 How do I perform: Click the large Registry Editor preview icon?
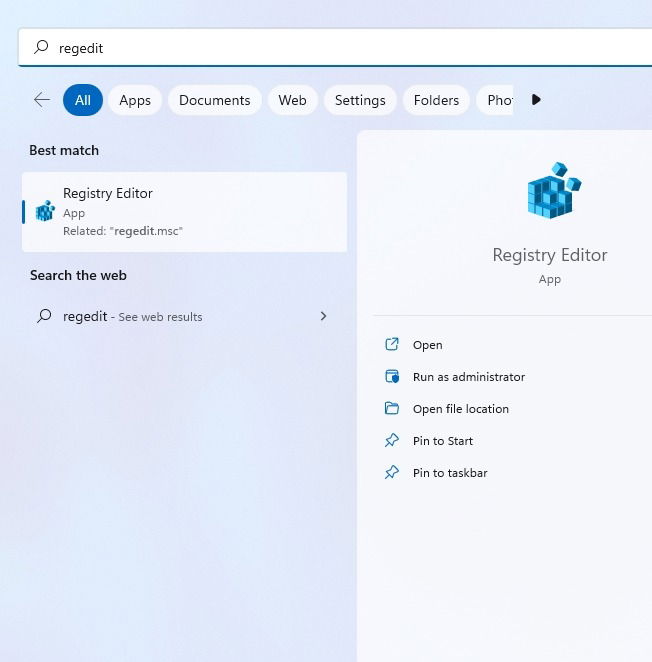(554, 190)
